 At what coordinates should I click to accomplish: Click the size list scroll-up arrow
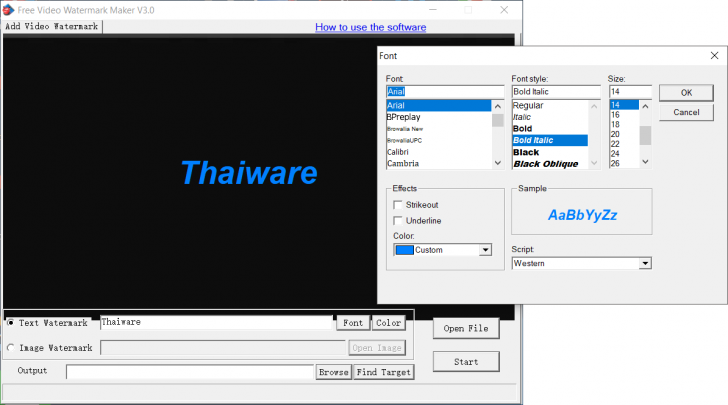(645, 106)
